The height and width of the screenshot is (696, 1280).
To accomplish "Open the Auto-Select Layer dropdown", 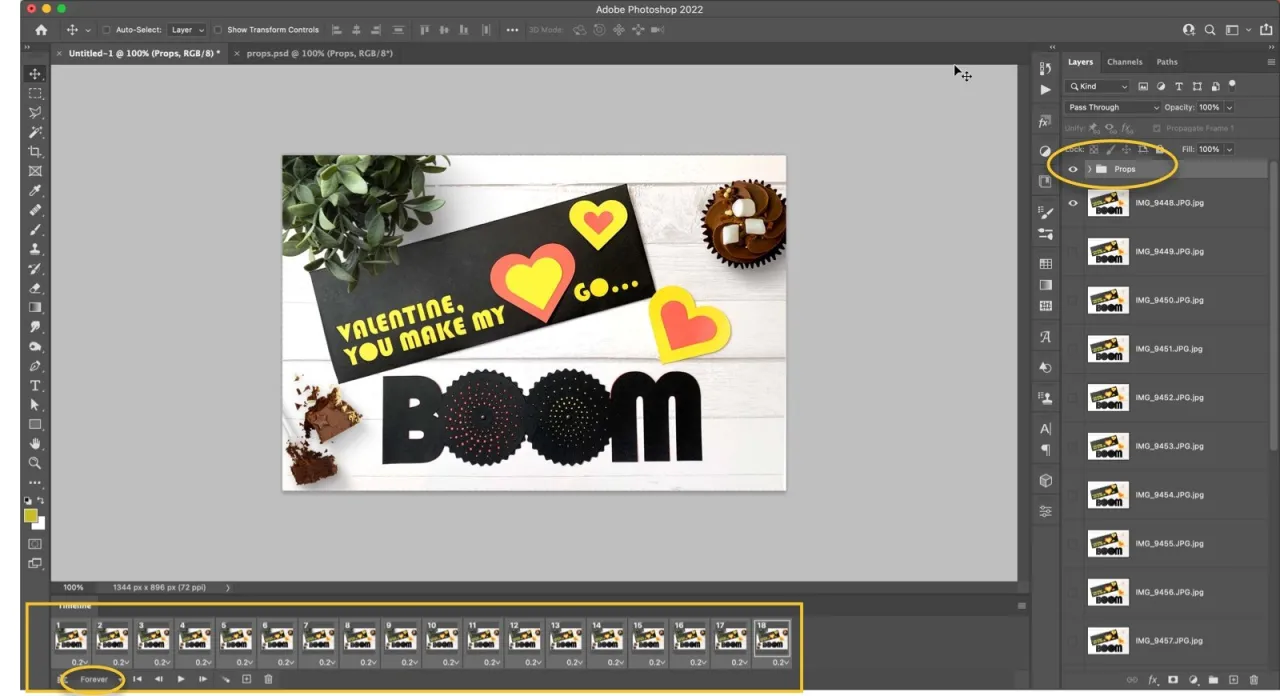I will pyautogui.click(x=186, y=30).
